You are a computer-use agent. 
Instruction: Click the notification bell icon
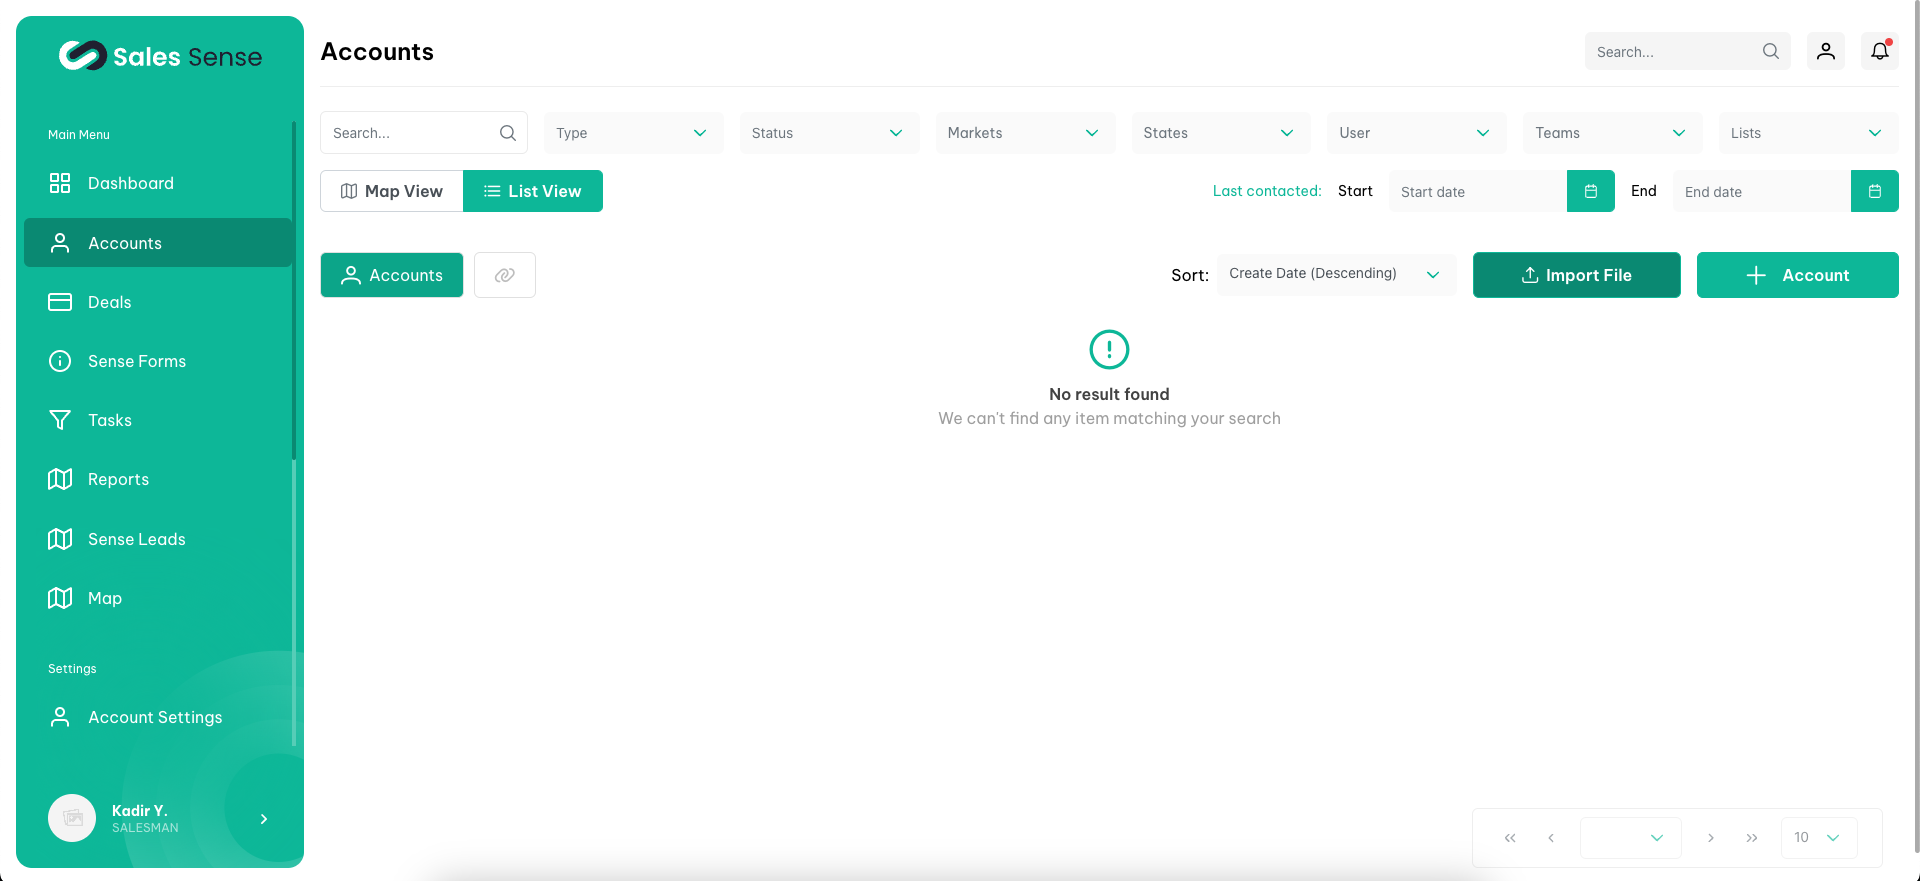click(x=1879, y=51)
